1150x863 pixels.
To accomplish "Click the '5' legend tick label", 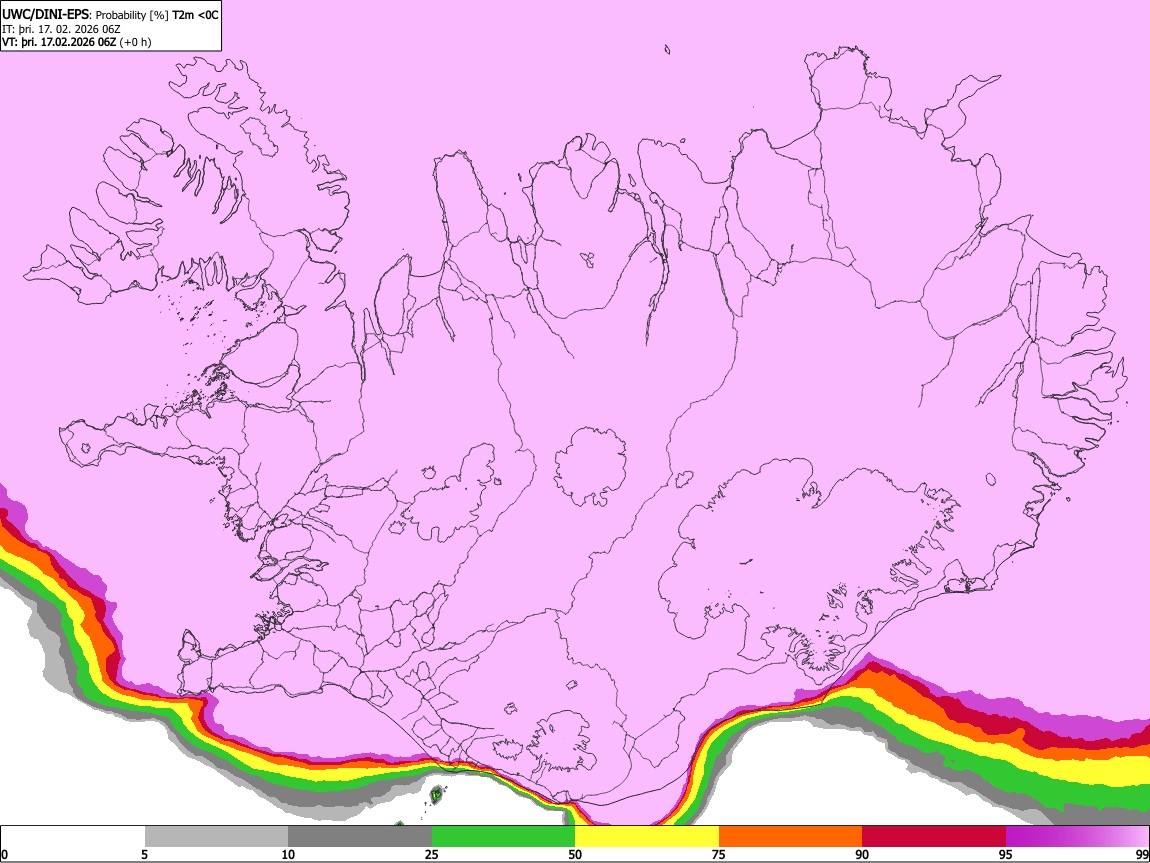I will (144, 855).
